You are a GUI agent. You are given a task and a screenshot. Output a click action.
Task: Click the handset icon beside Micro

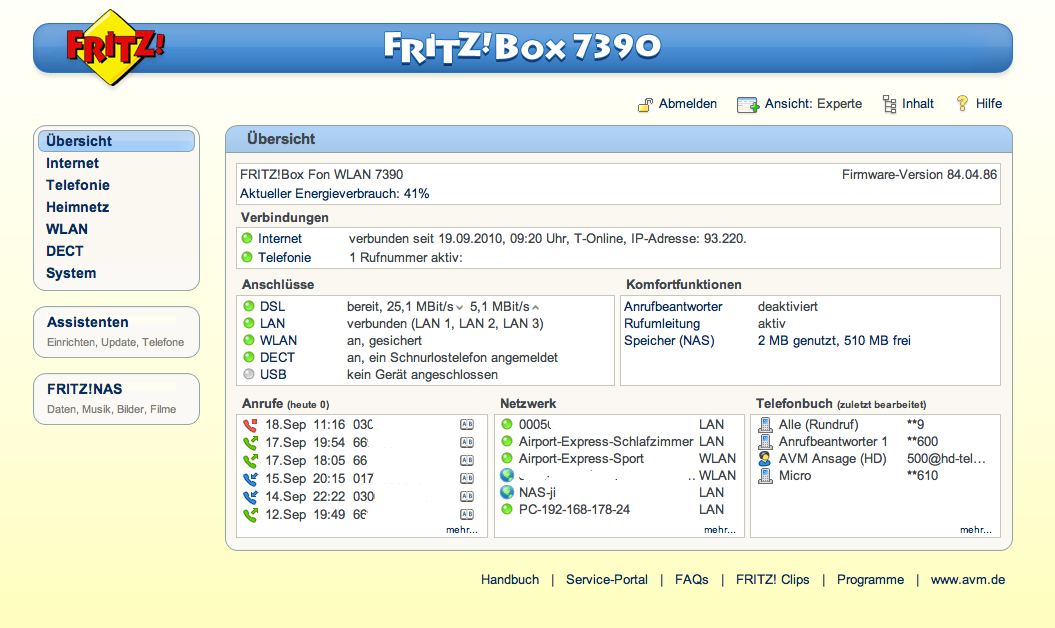pos(764,474)
